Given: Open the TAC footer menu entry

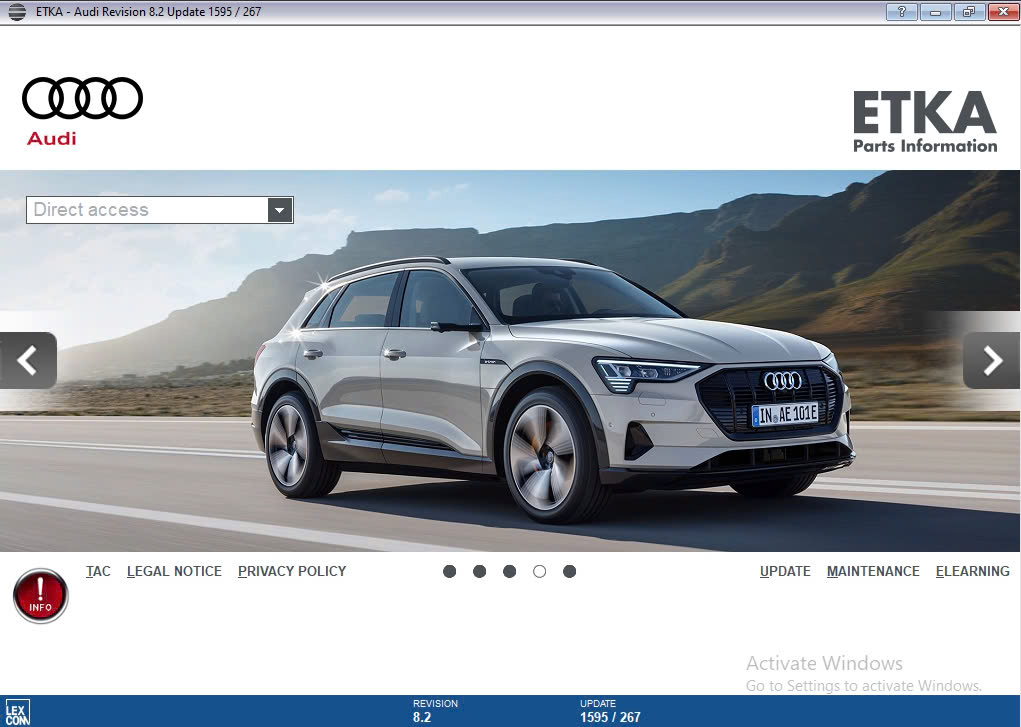Looking at the screenshot, I should pyautogui.click(x=98, y=571).
